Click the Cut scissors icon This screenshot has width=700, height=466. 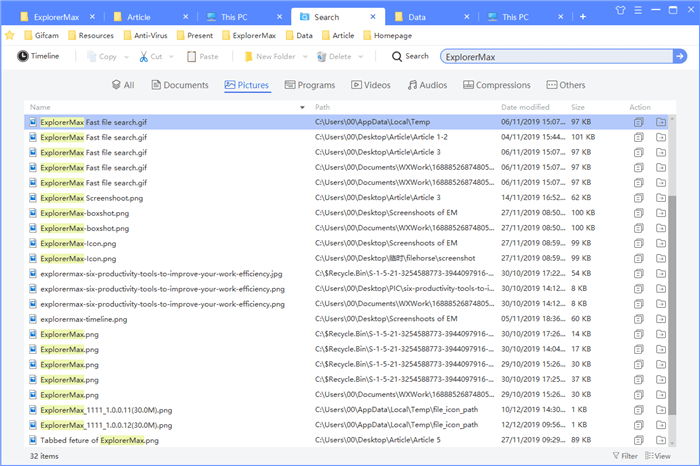pyautogui.click(x=143, y=57)
